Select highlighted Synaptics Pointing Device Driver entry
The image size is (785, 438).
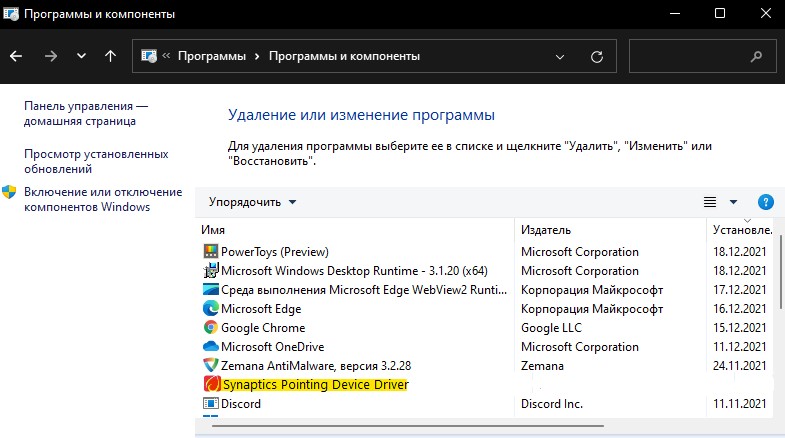pos(315,384)
